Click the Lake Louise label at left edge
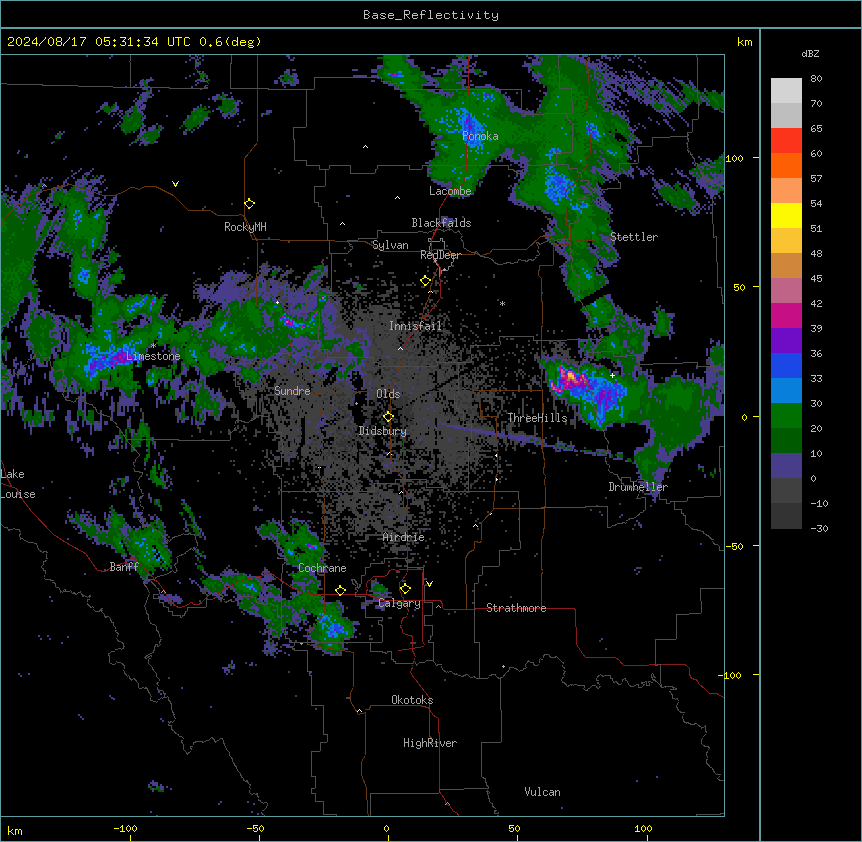The width and height of the screenshot is (862, 842). (x=18, y=484)
